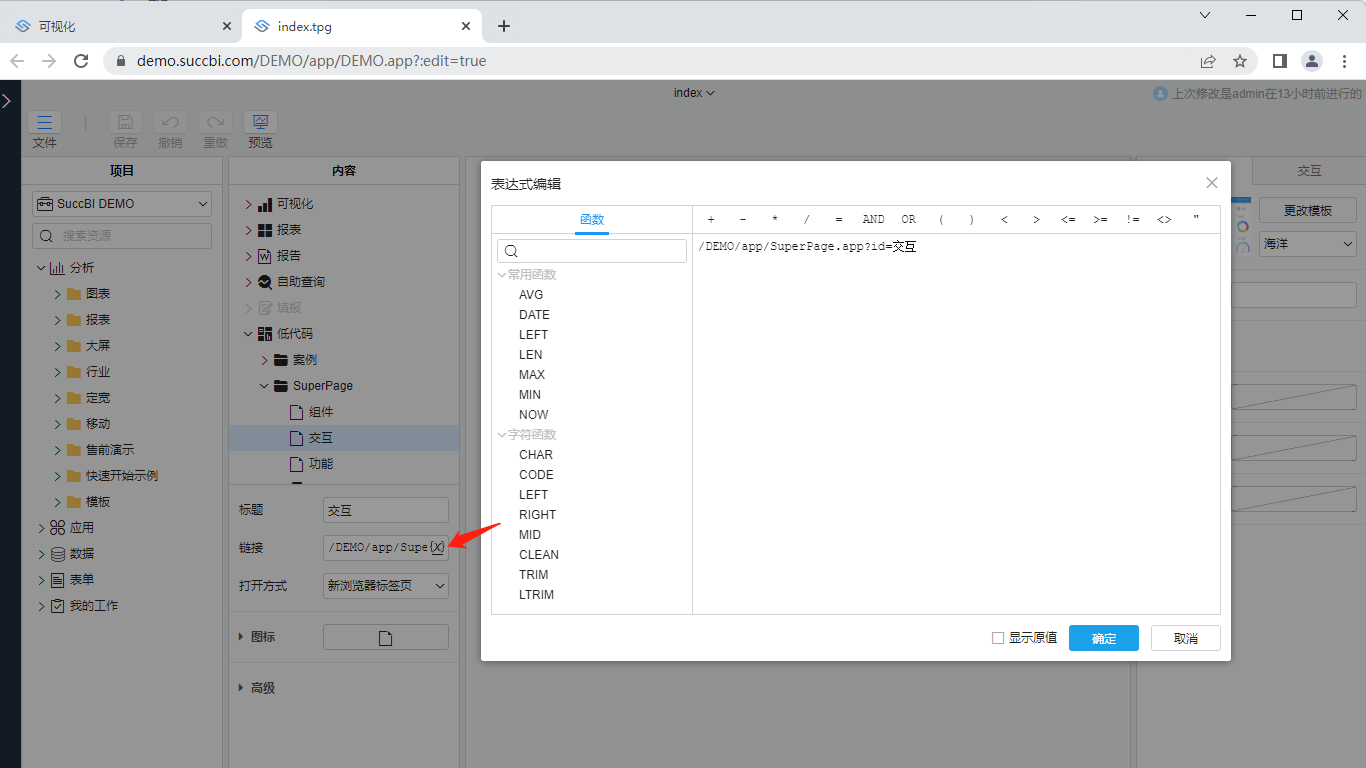Viewport: 1366px width, 768px height.
Task: Click the 取消 button
Action: point(1185,638)
